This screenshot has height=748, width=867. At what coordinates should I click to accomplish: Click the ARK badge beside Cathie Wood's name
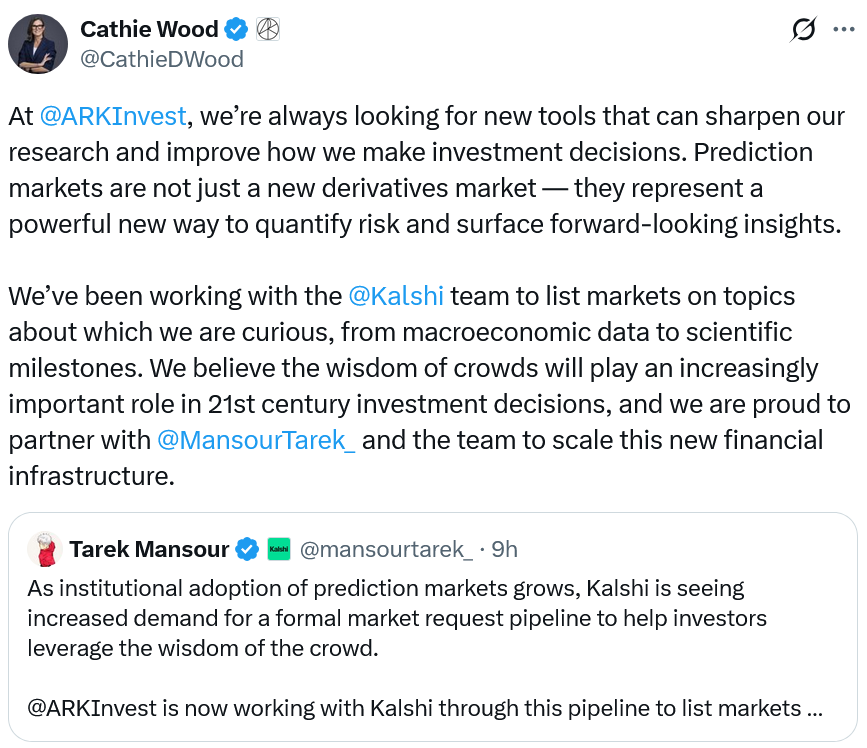tap(267, 29)
